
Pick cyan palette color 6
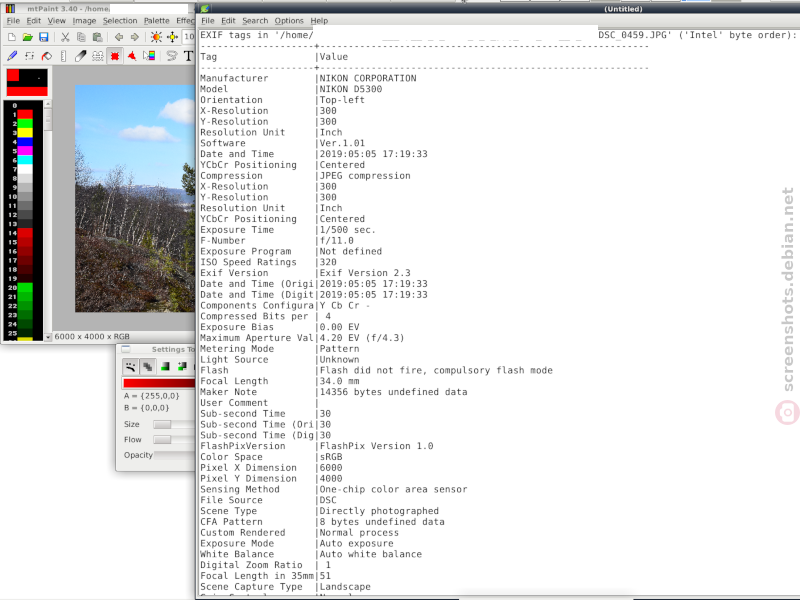point(25,160)
